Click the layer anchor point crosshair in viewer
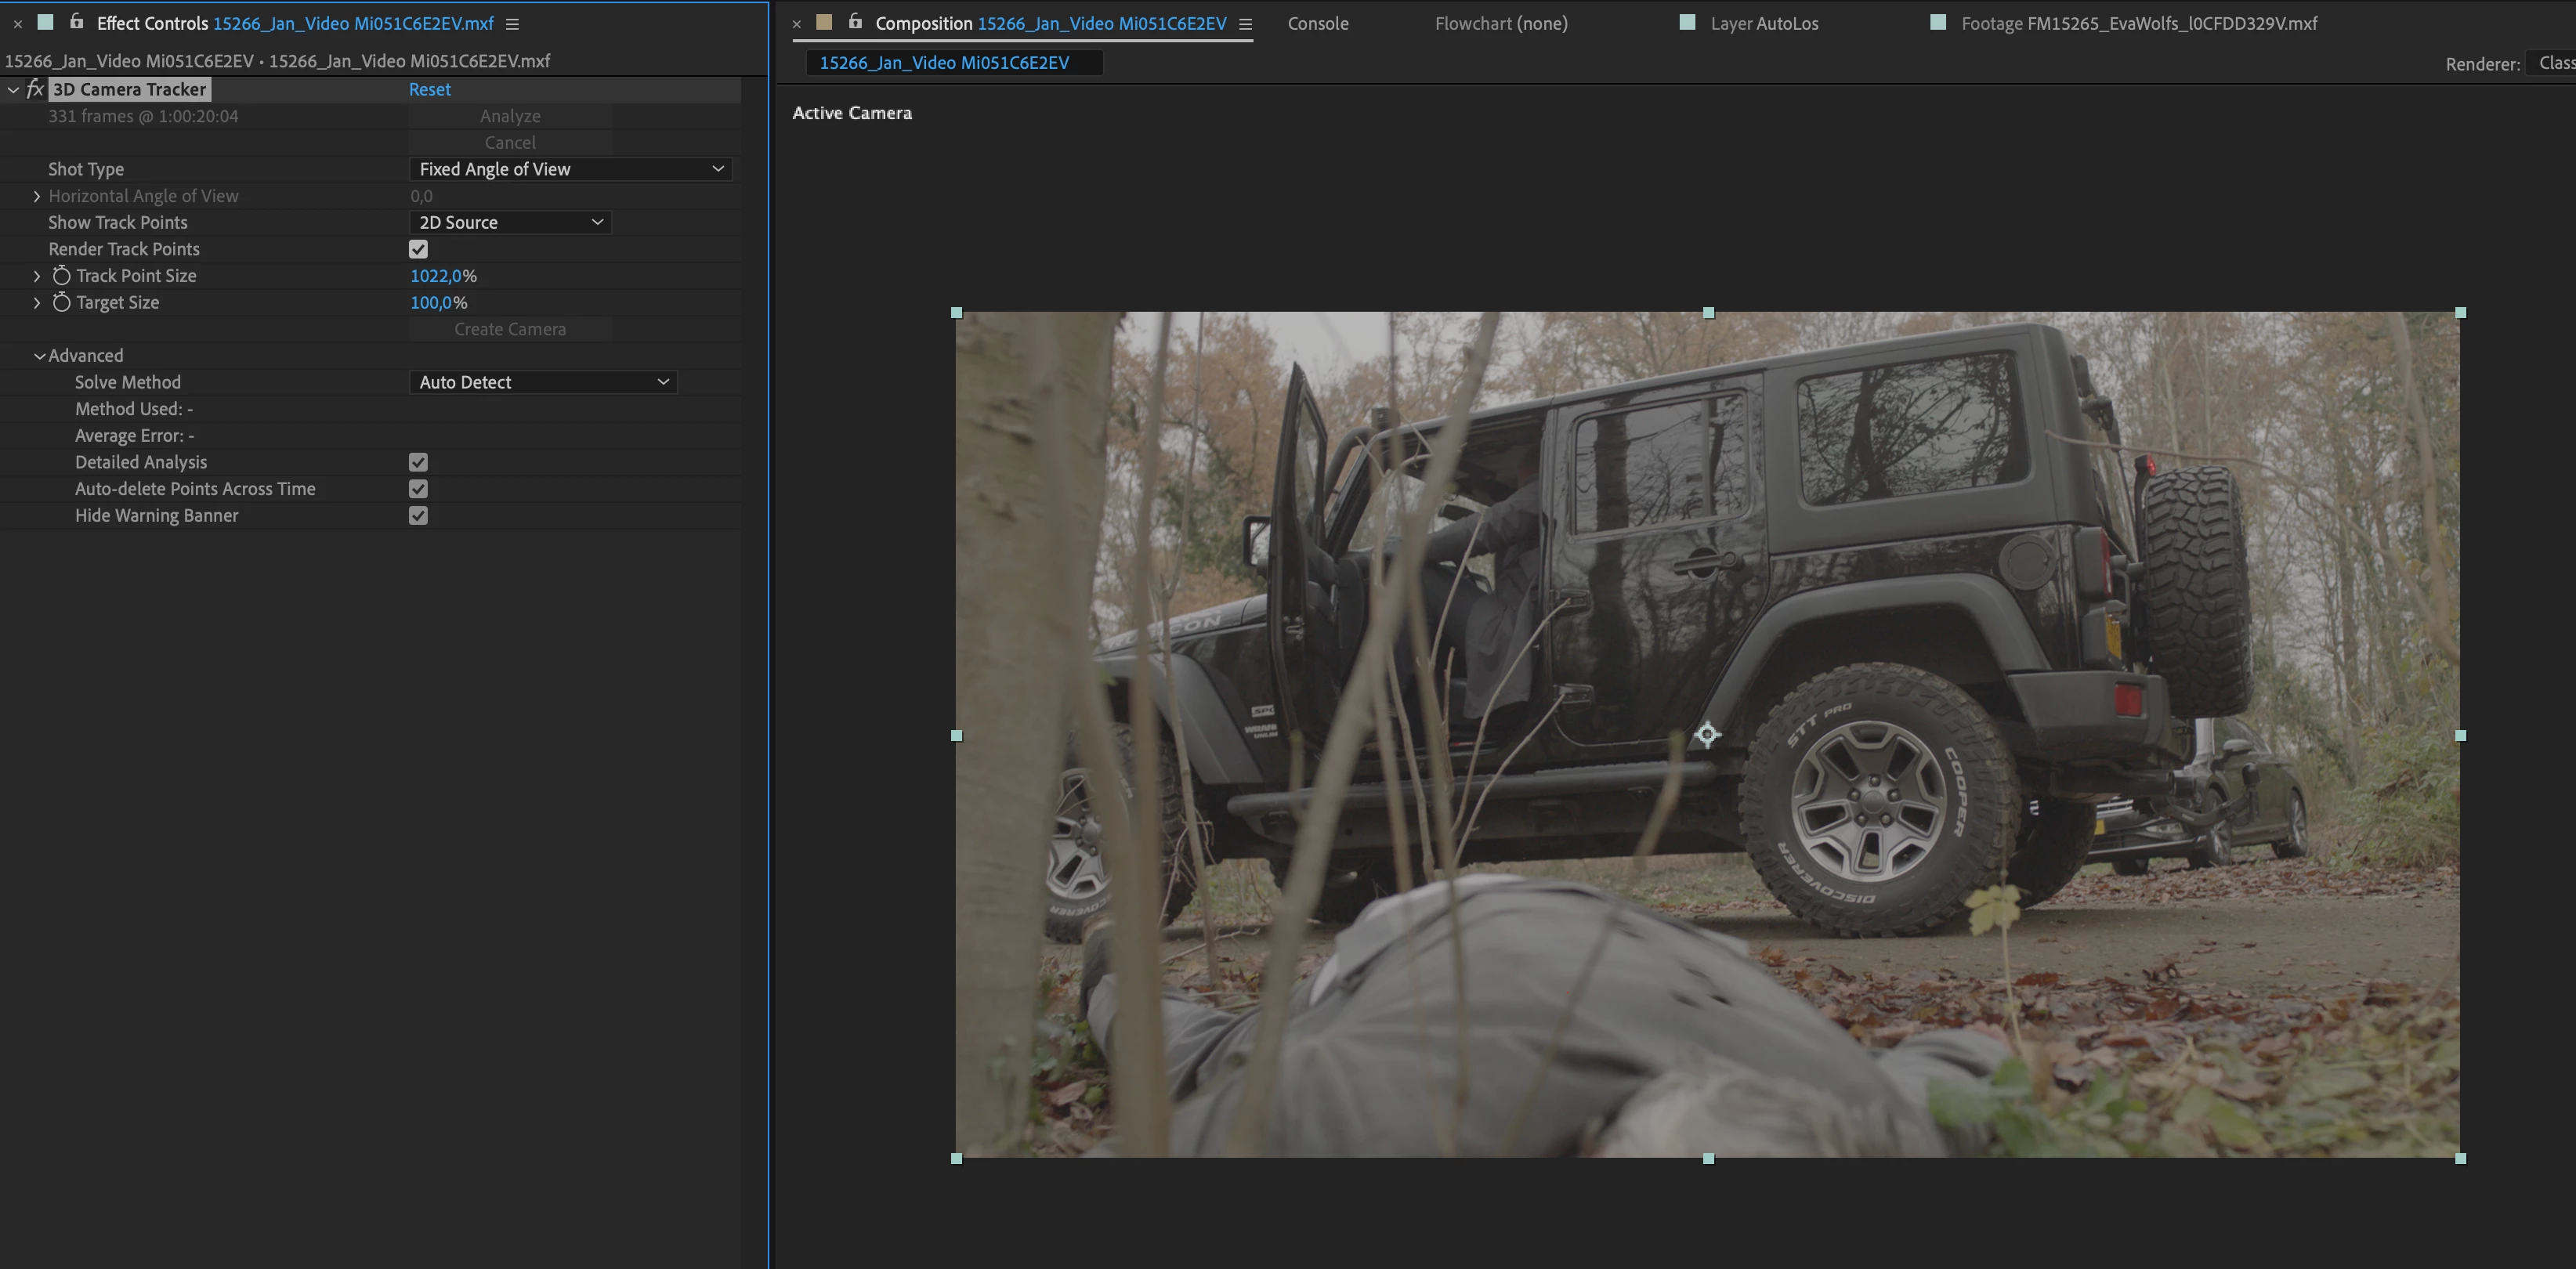The height and width of the screenshot is (1269, 2576). point(1707,734)
